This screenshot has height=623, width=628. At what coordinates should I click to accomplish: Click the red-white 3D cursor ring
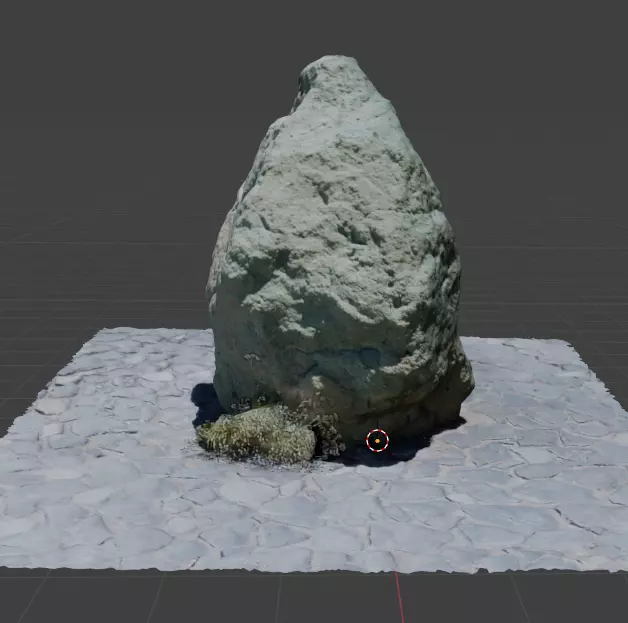click(377, 440)
